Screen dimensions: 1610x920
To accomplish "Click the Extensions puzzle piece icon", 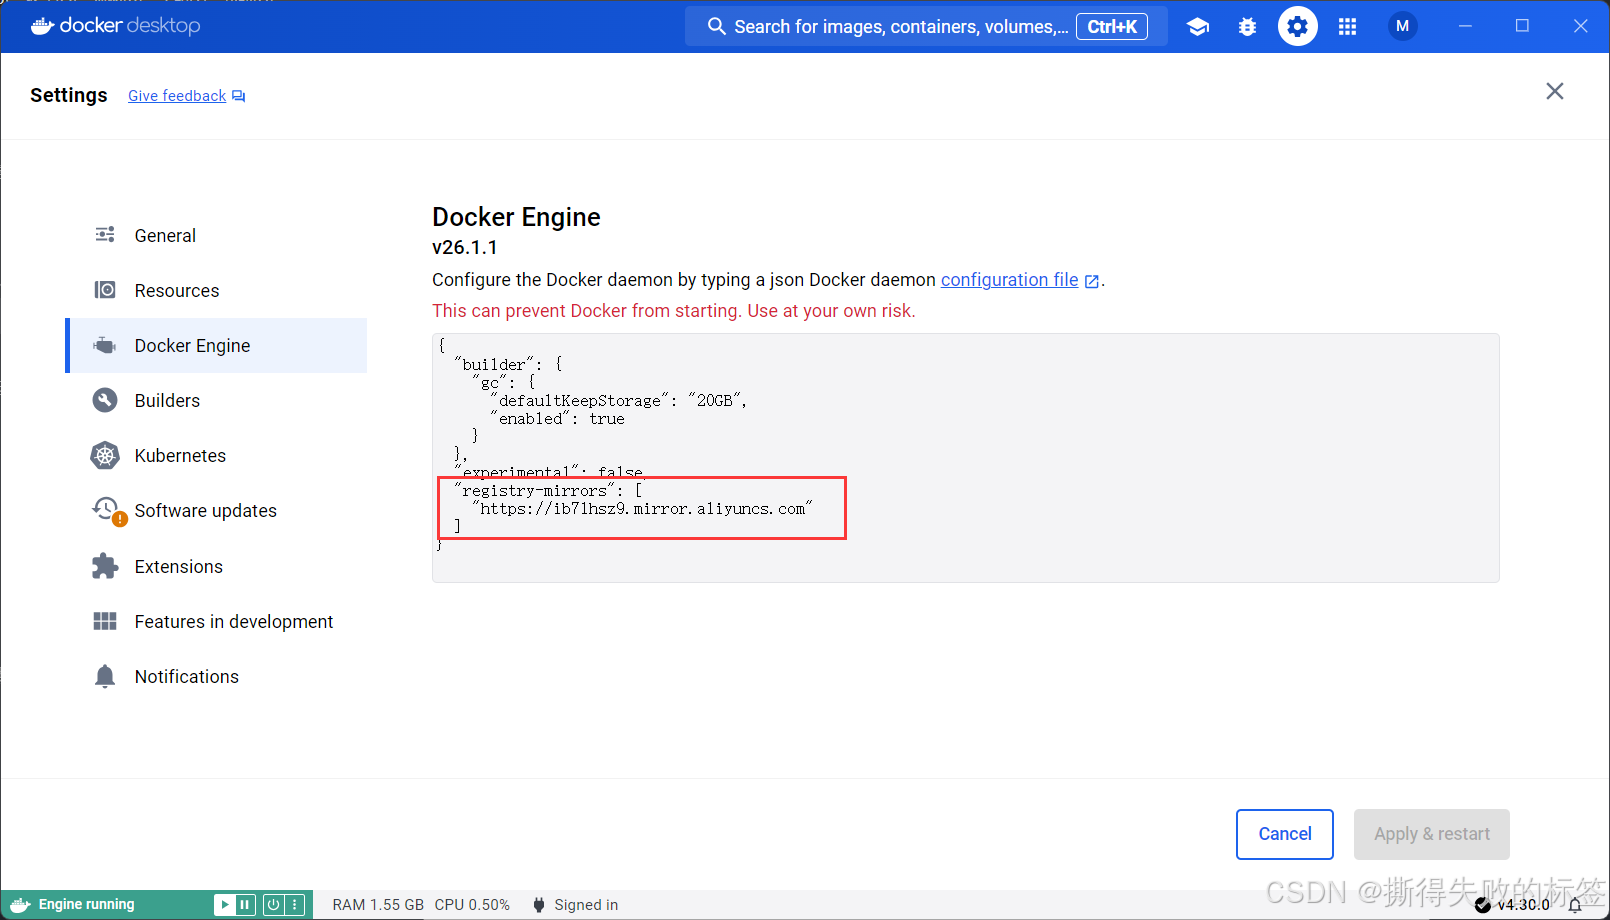I will 105,566.
